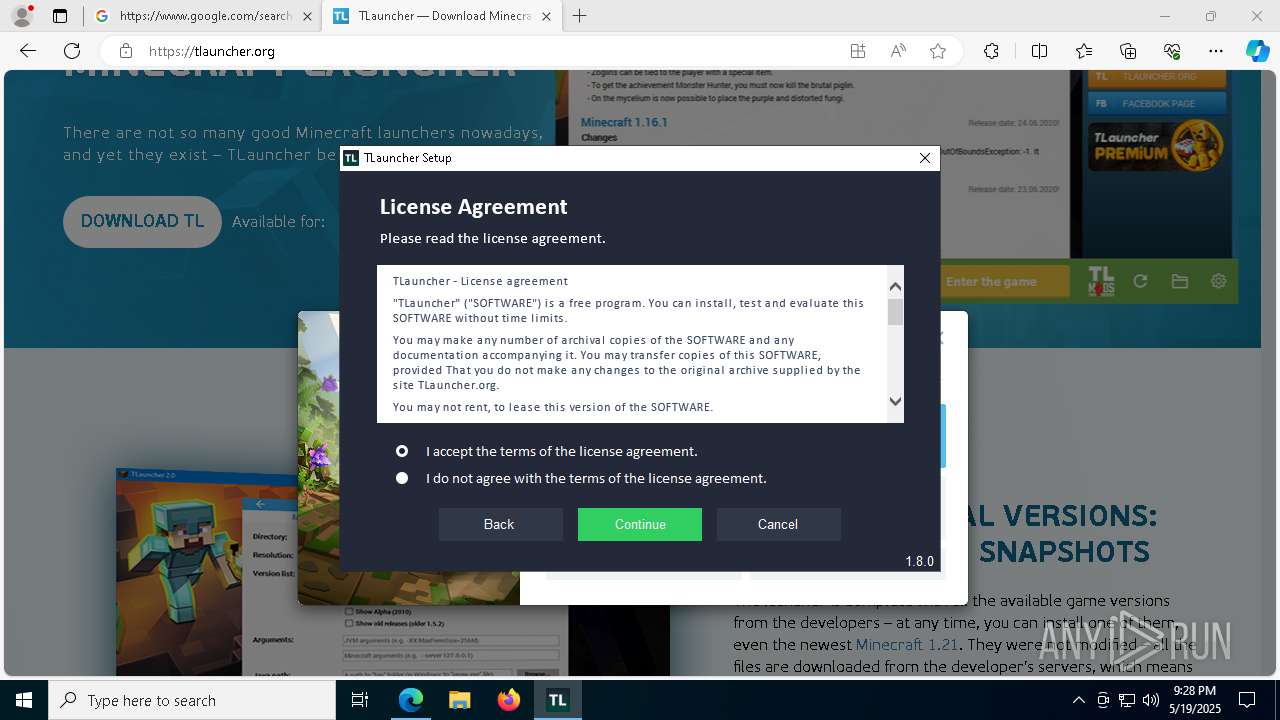Open a new browser tab
Screen dimensions: 1280x720
pos(580,16)
